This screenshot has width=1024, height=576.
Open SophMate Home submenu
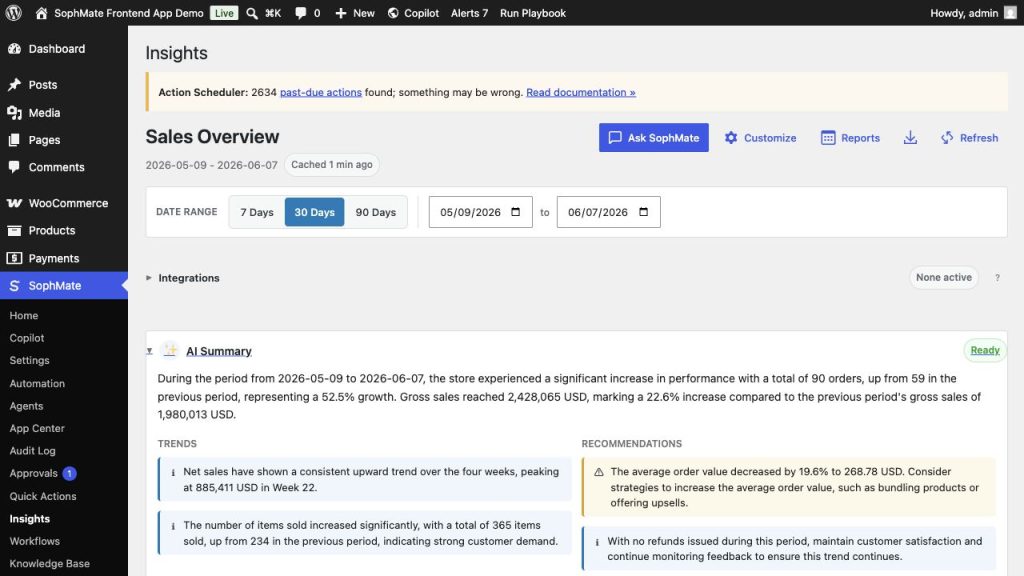click(24, 315)
